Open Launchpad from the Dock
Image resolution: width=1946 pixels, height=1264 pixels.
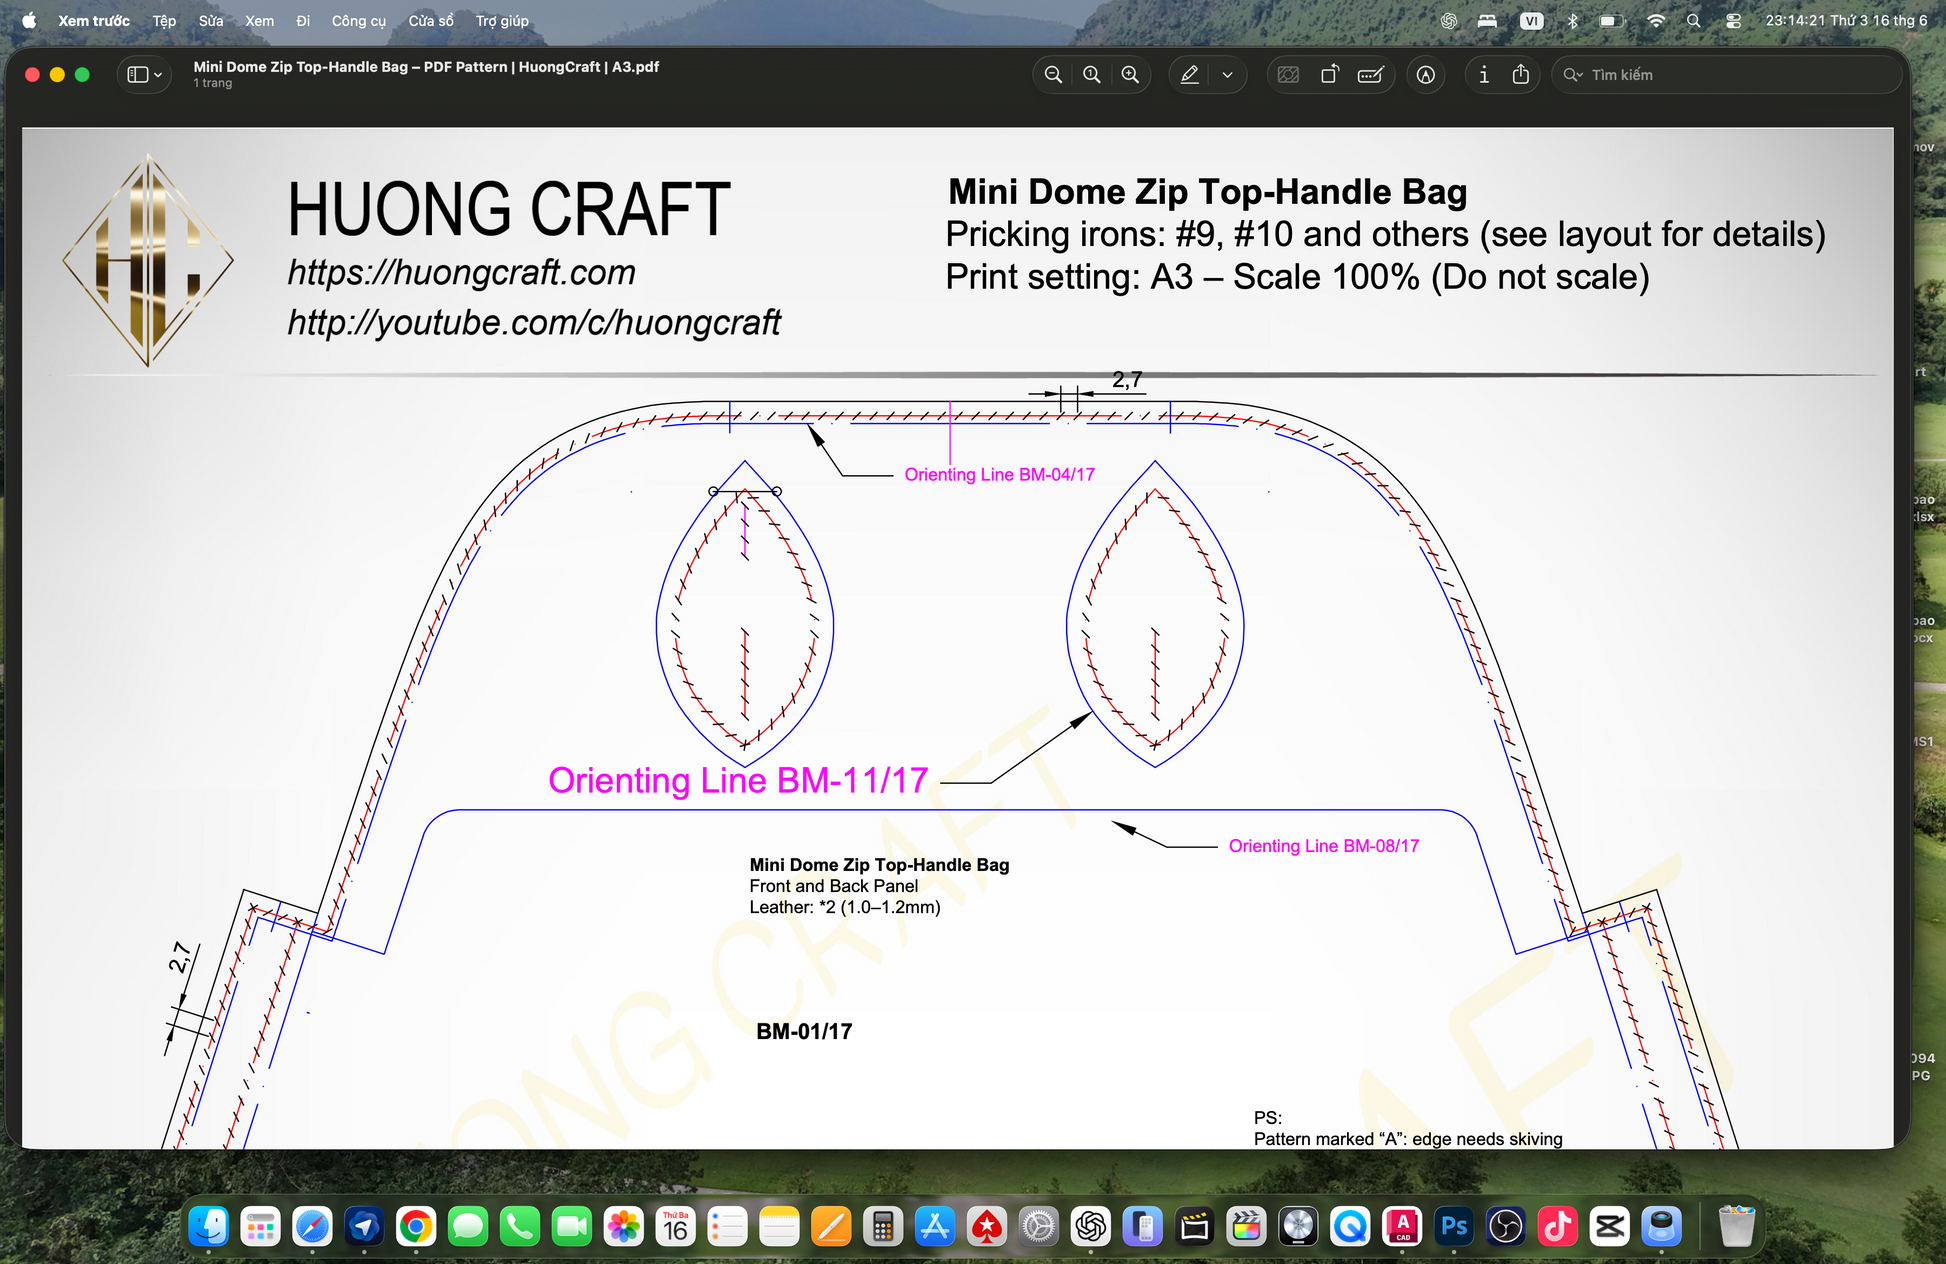point(261,1226)
